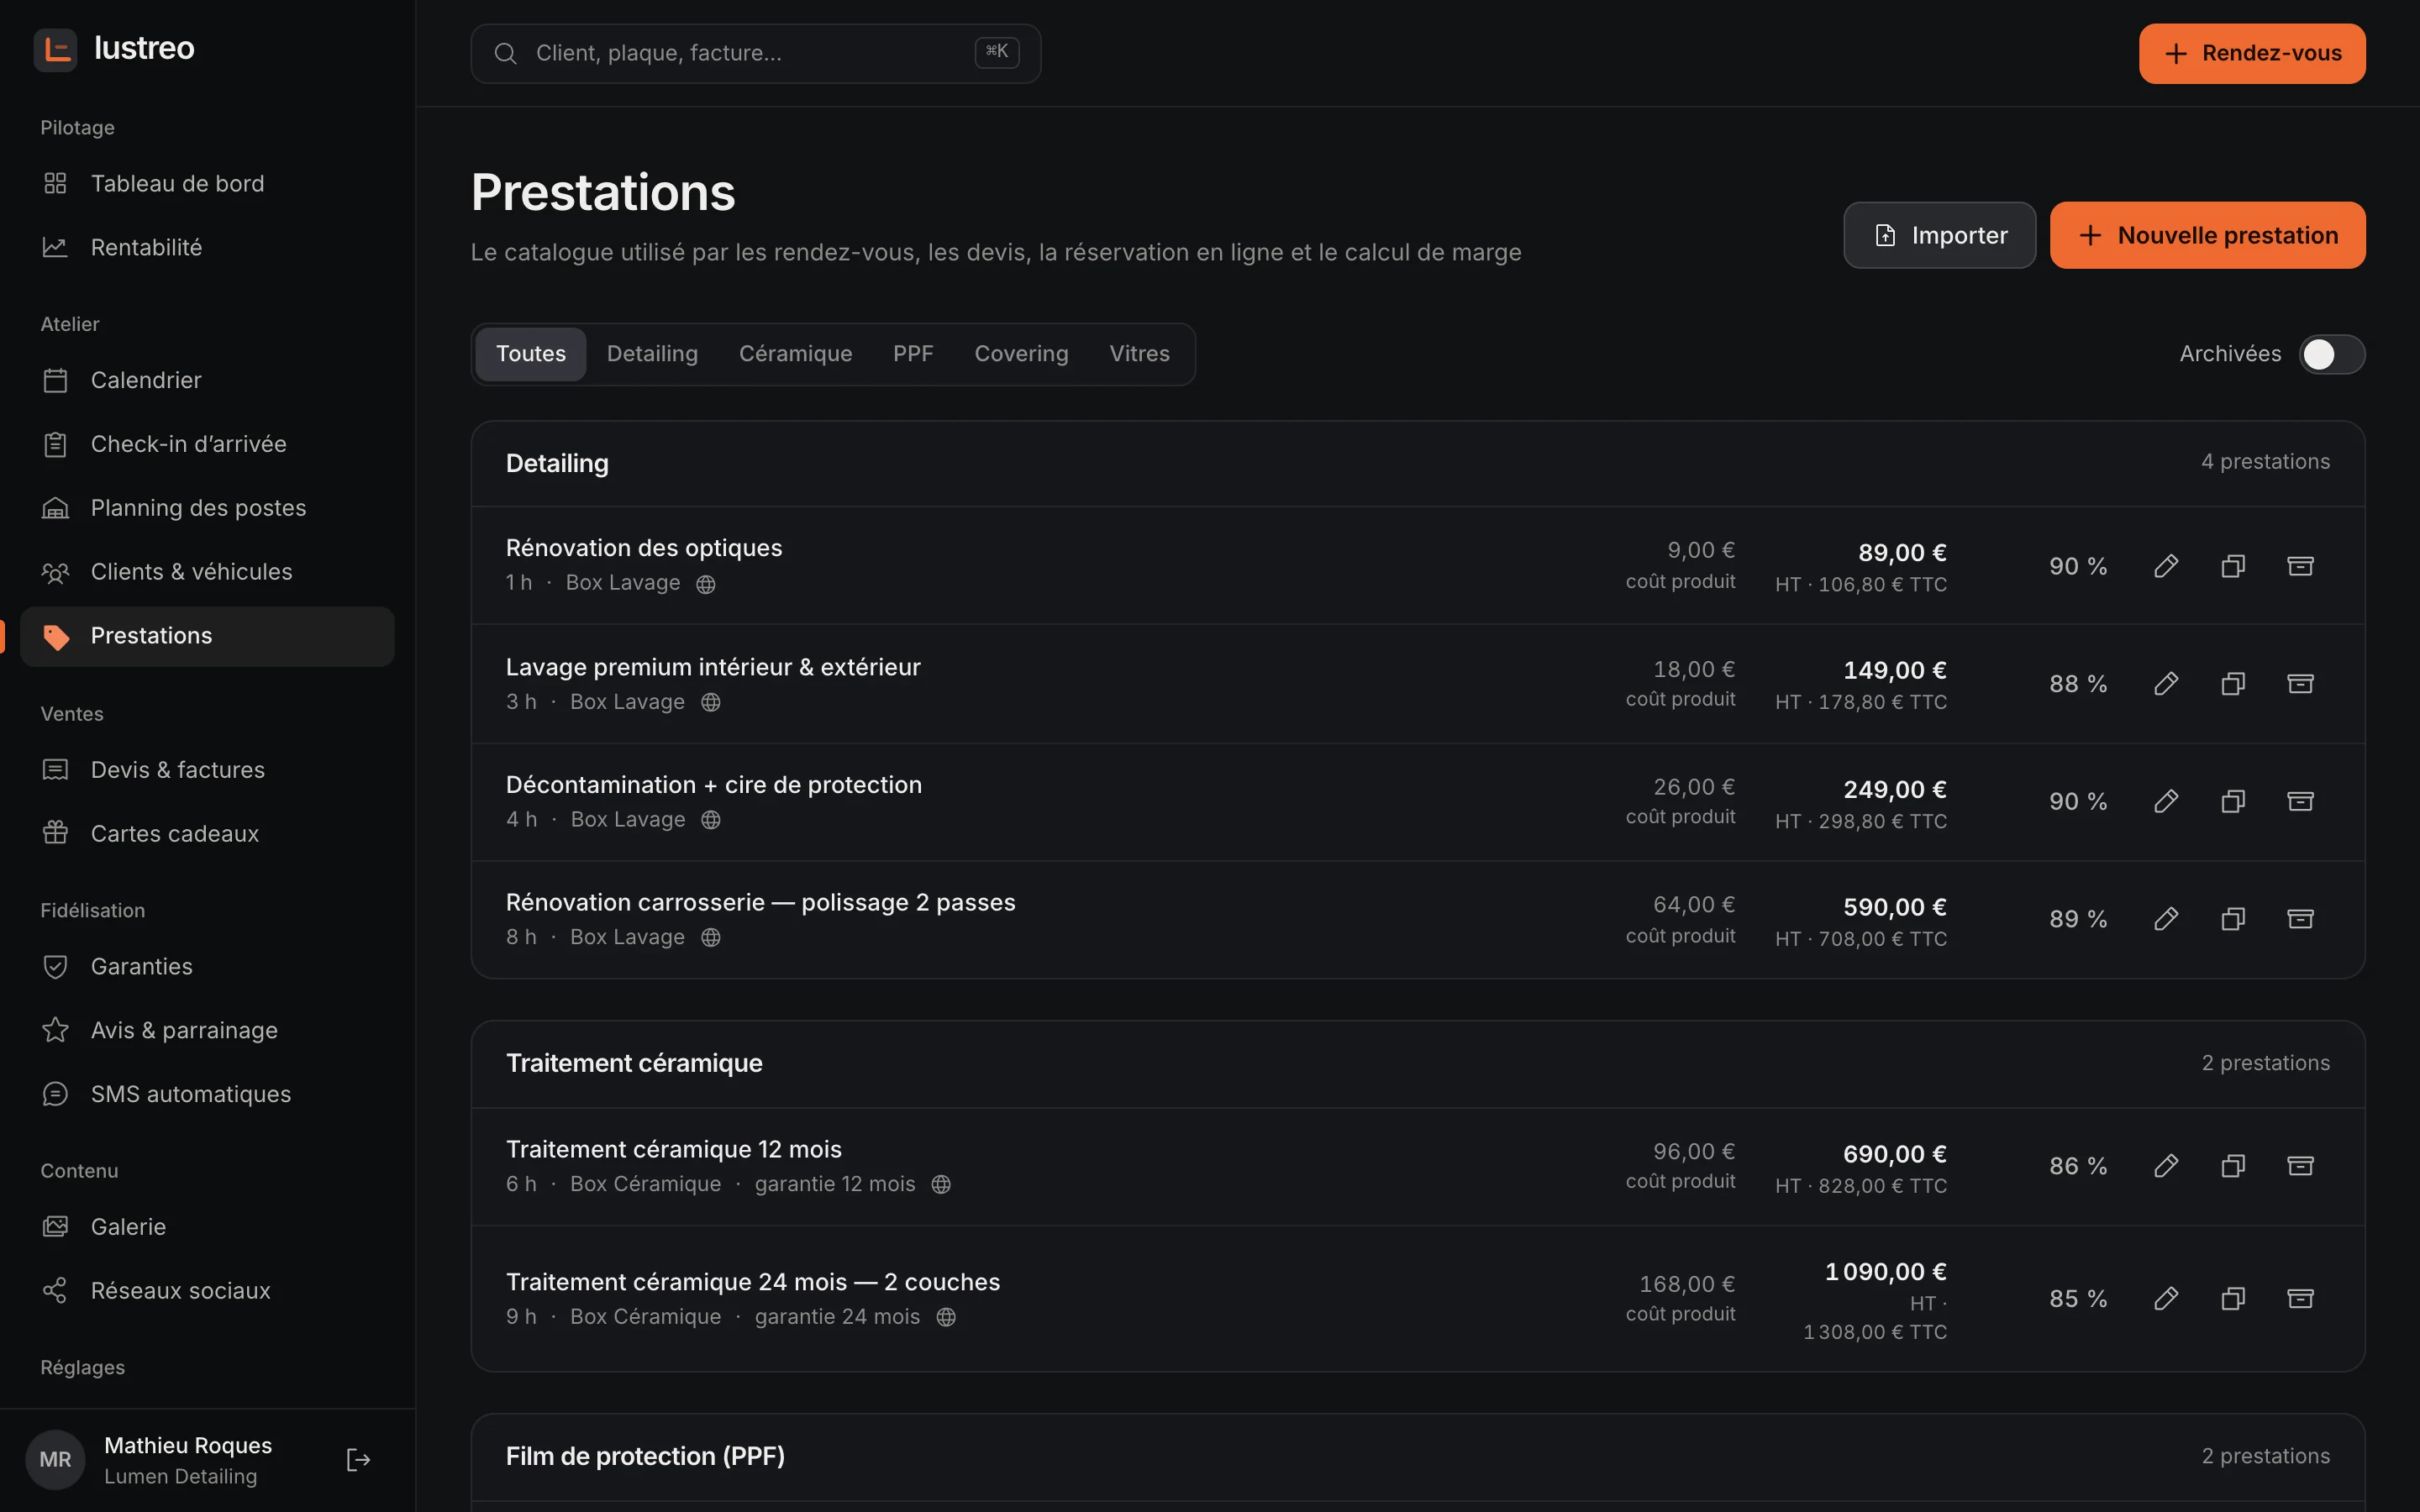Open the Galerie page
The width and height of the screenshot is (2420, 1512).
pyautogui.click(x=207, y=1227)
